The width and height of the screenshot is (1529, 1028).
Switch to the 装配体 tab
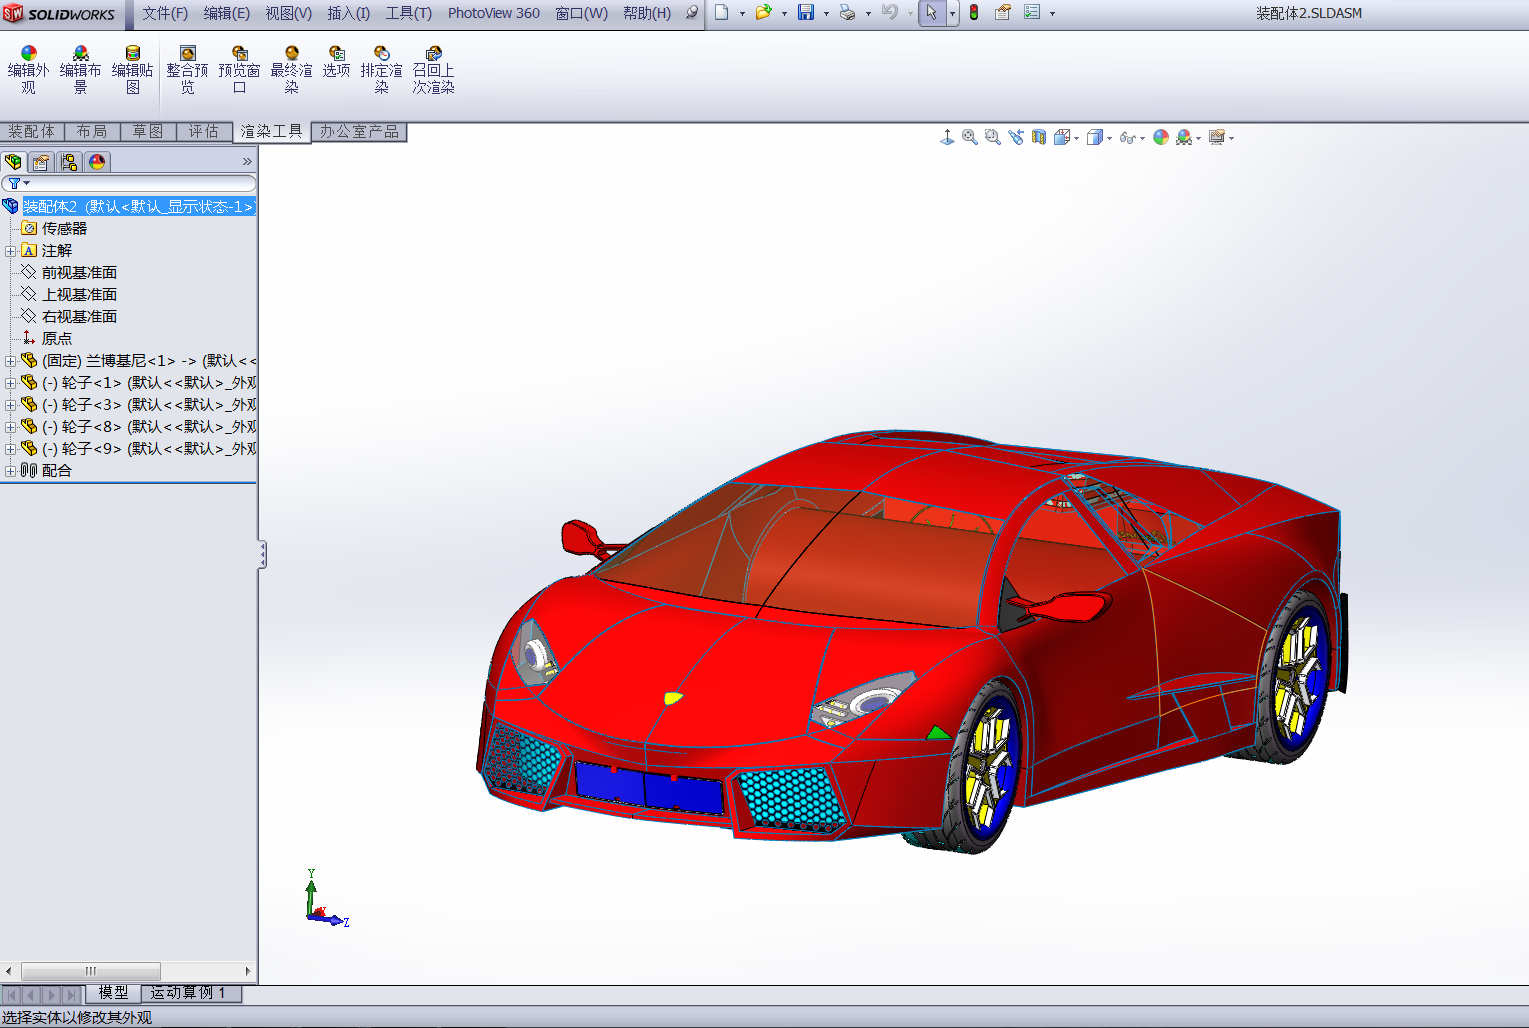pyautogui.click(x=32, y=132)
